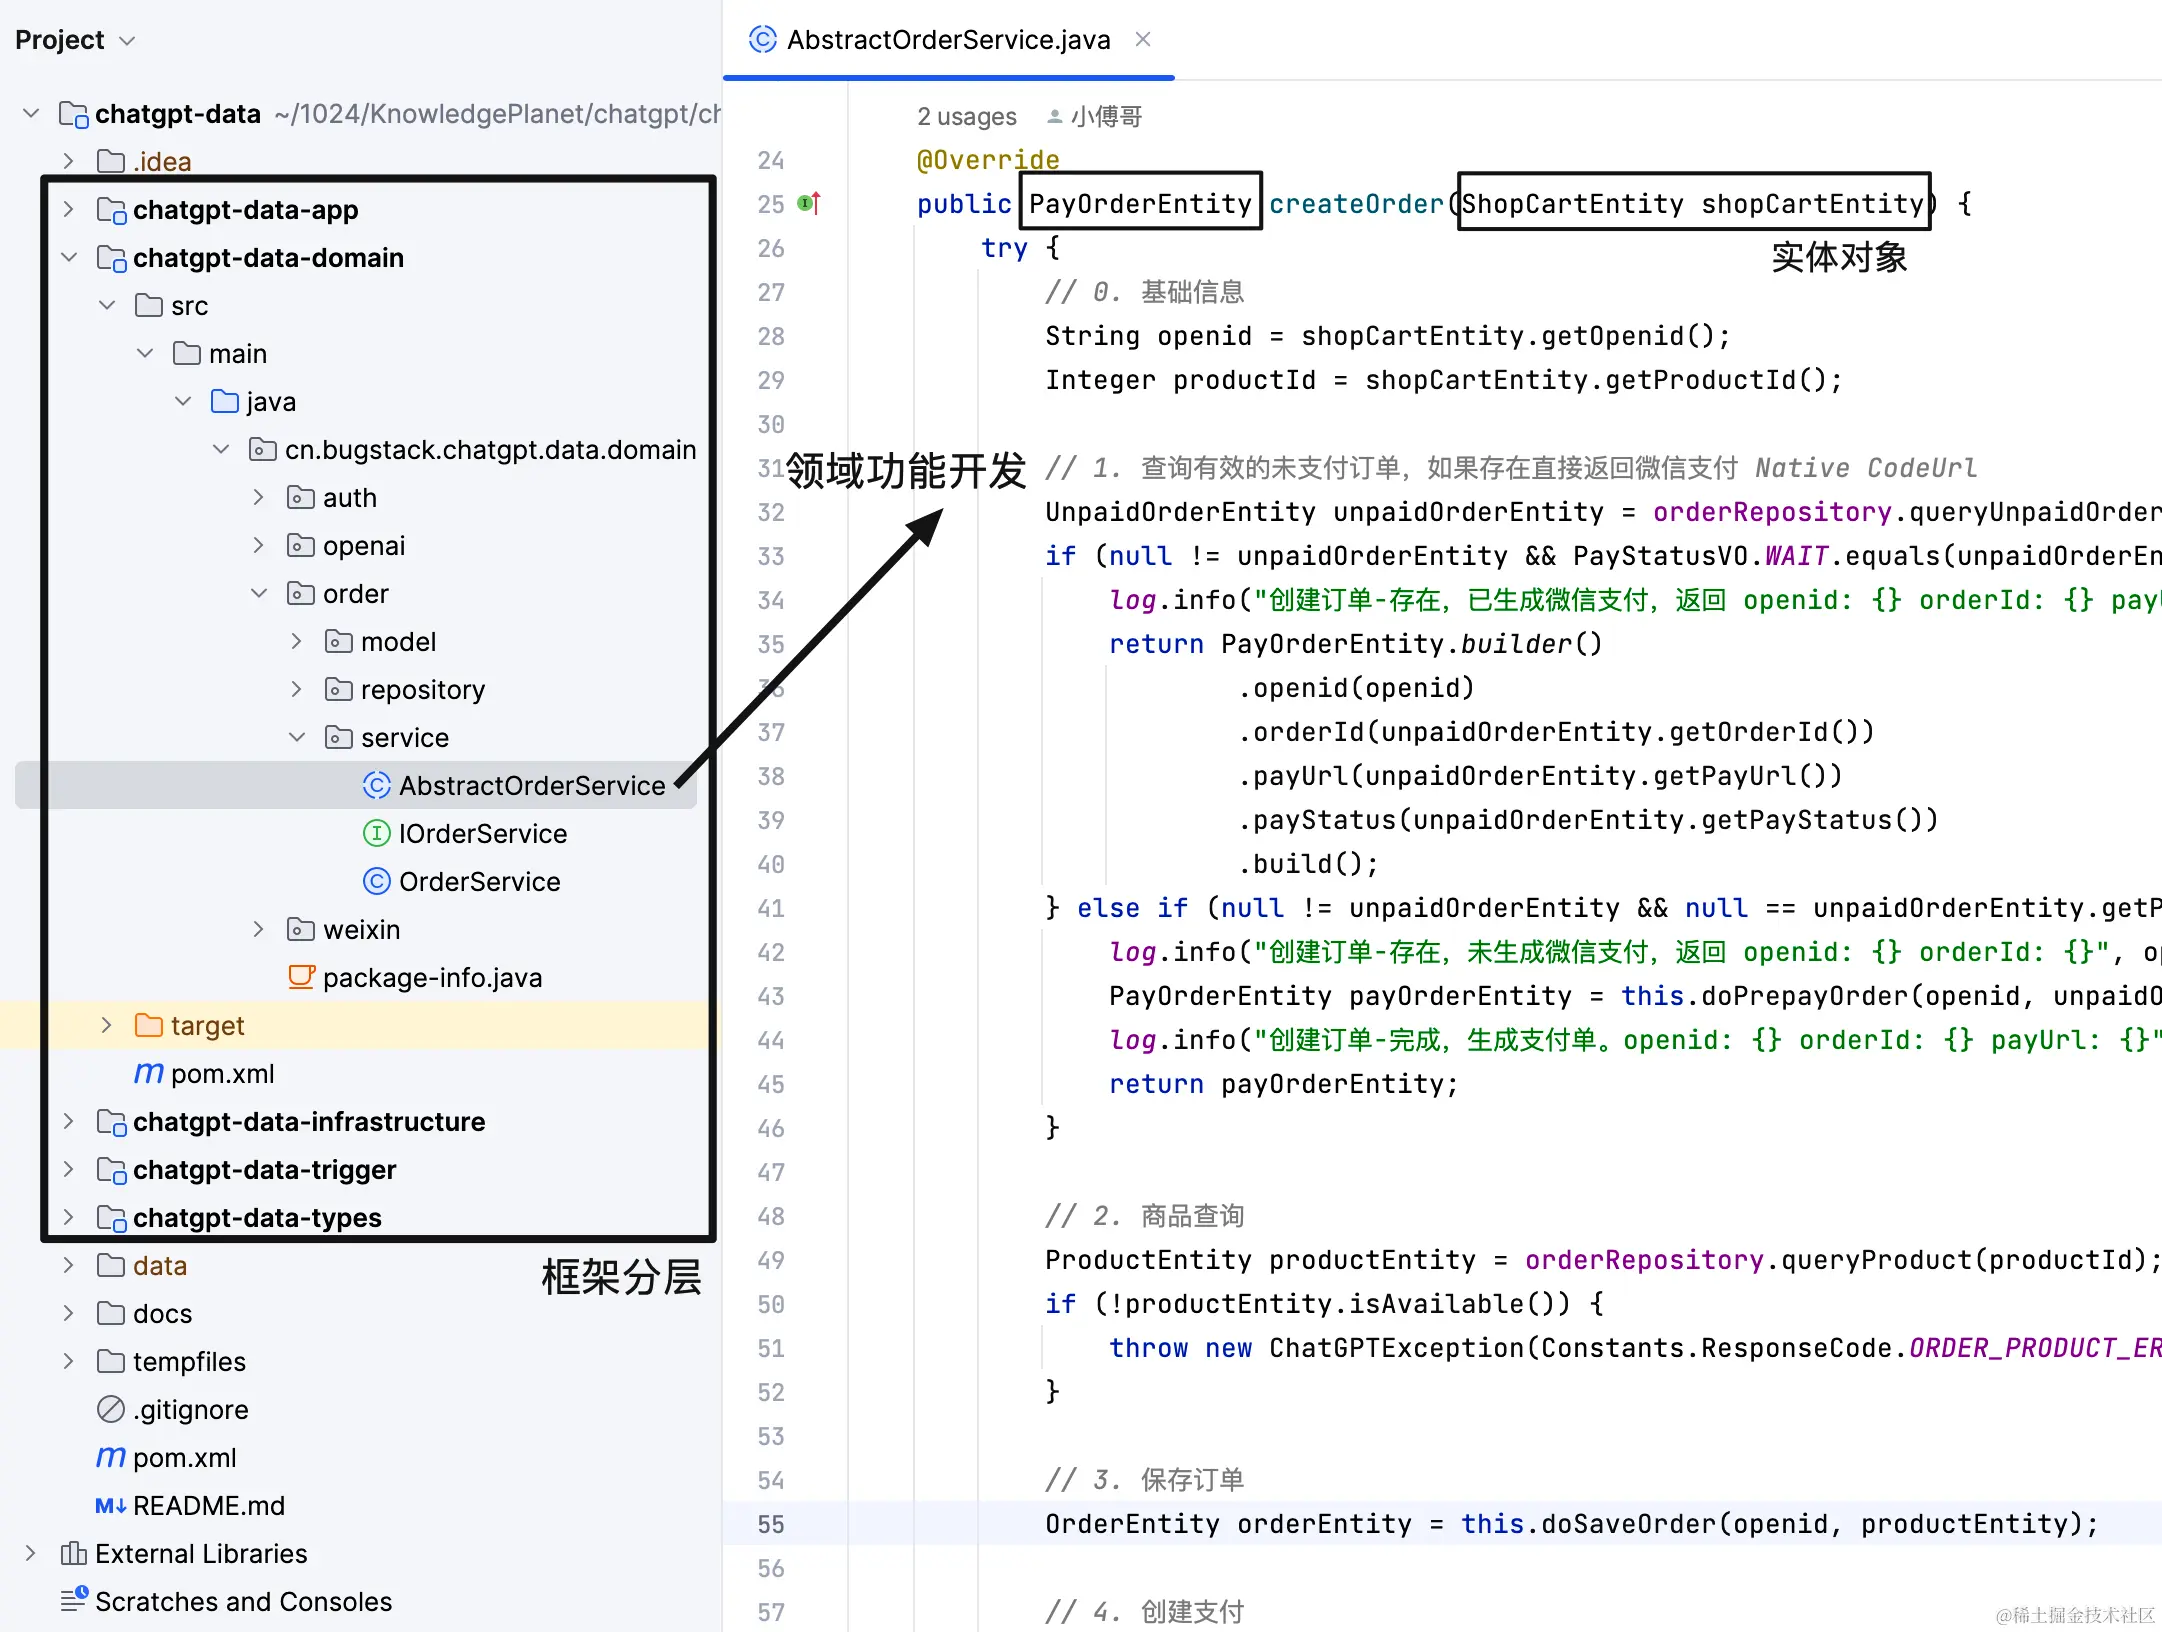2162x1632 pixels.
Task: Expand the auth package
Action: tap(259, 497)
